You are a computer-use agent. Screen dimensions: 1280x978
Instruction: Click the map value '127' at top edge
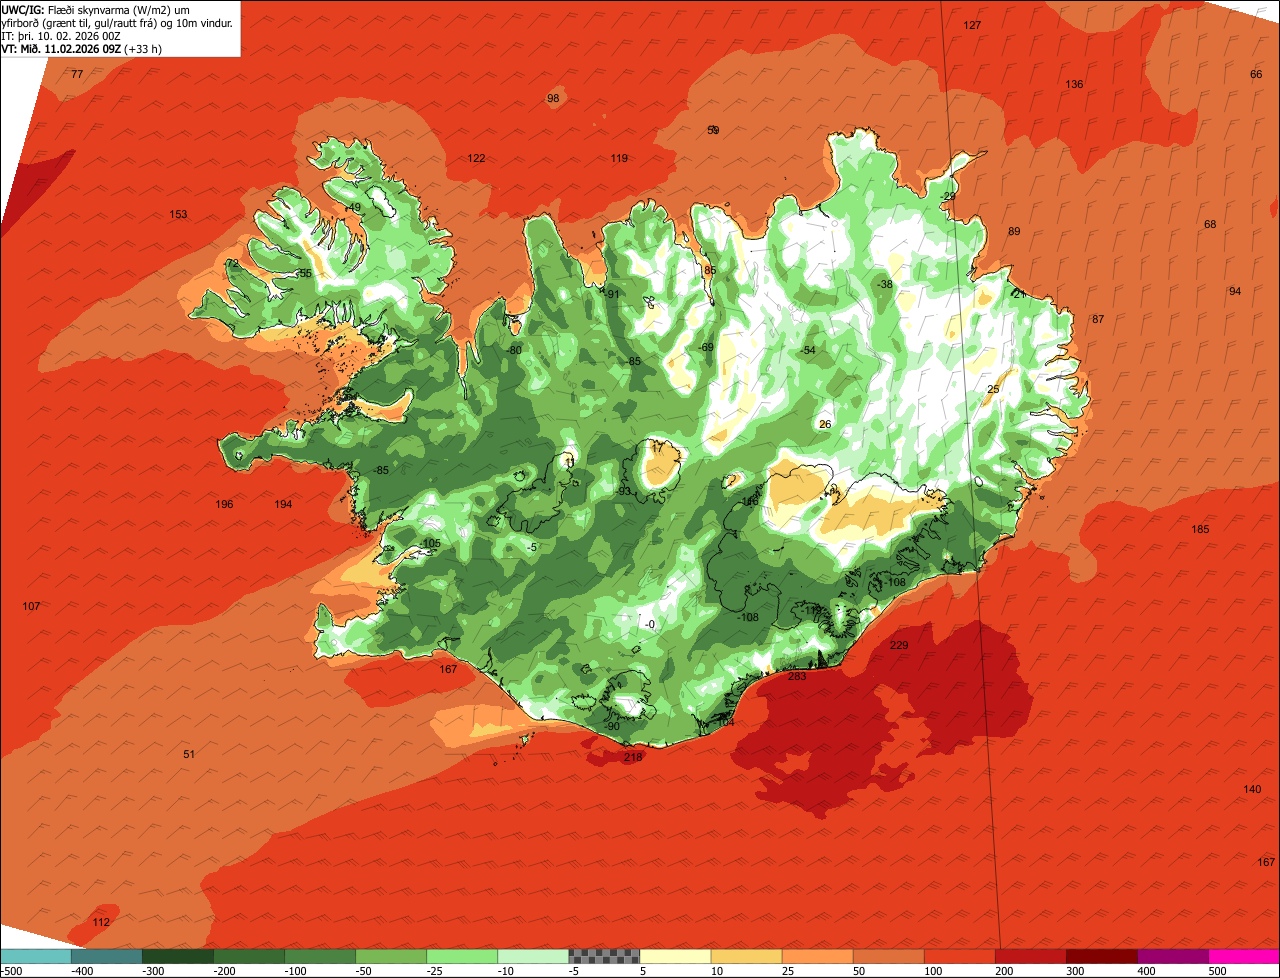pyautogui.click(x=972, y=26)
